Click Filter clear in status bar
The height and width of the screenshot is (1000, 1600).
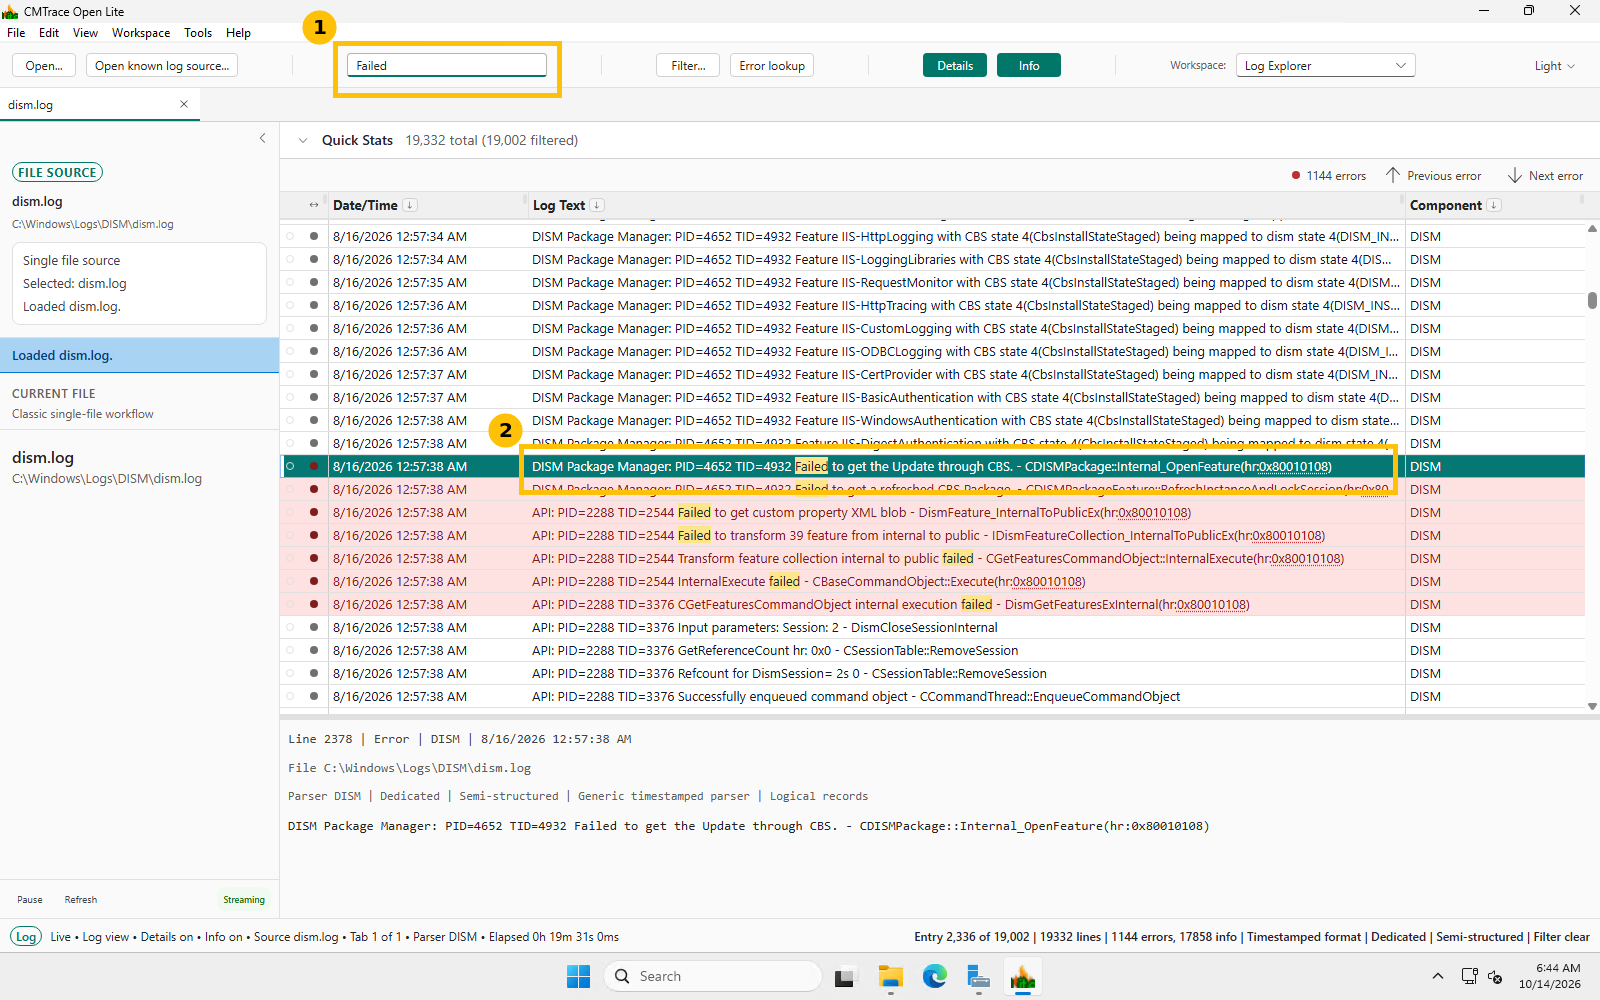(x=1562, y=937)
